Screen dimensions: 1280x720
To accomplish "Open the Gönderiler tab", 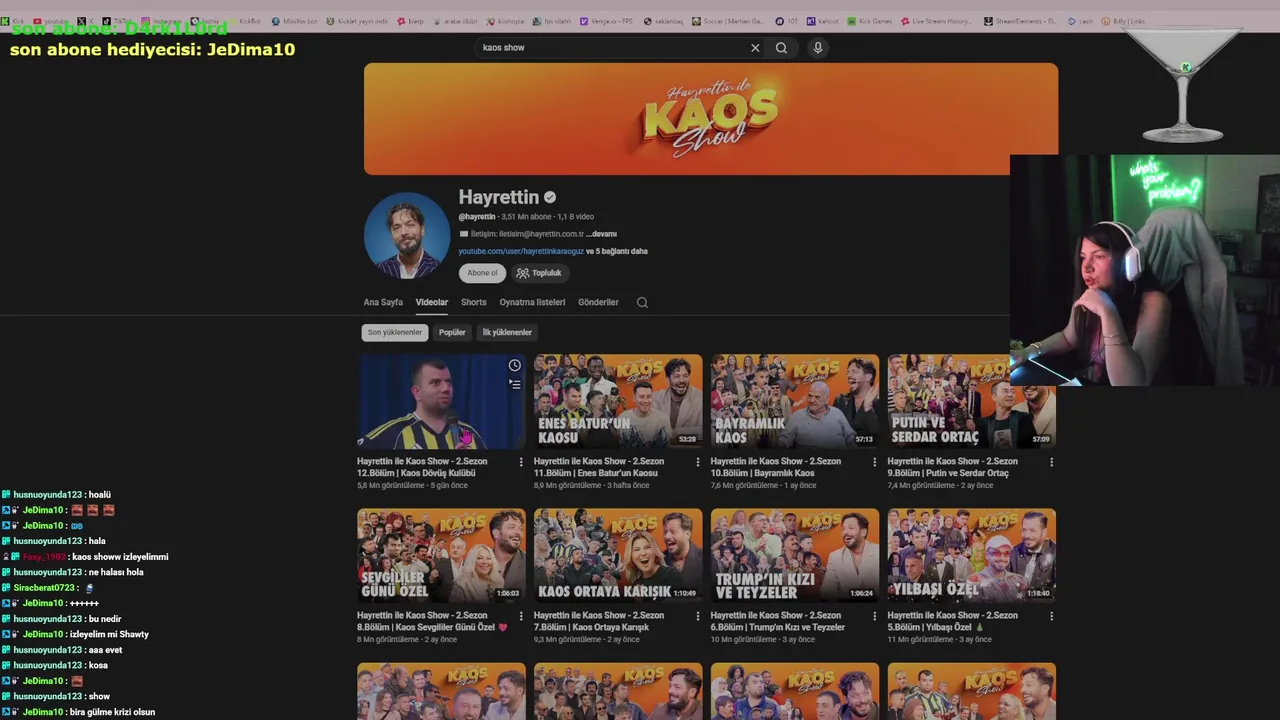I will [598, 302].
